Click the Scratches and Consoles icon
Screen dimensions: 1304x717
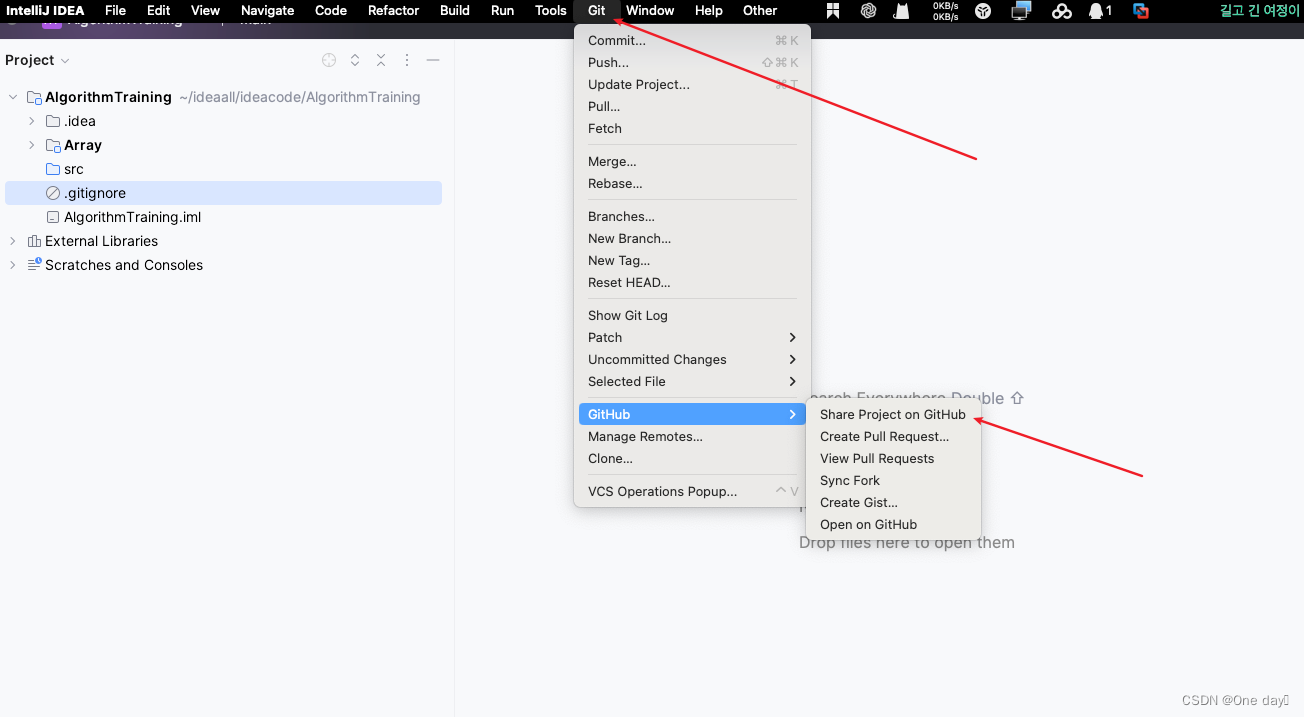pos(34,265)
